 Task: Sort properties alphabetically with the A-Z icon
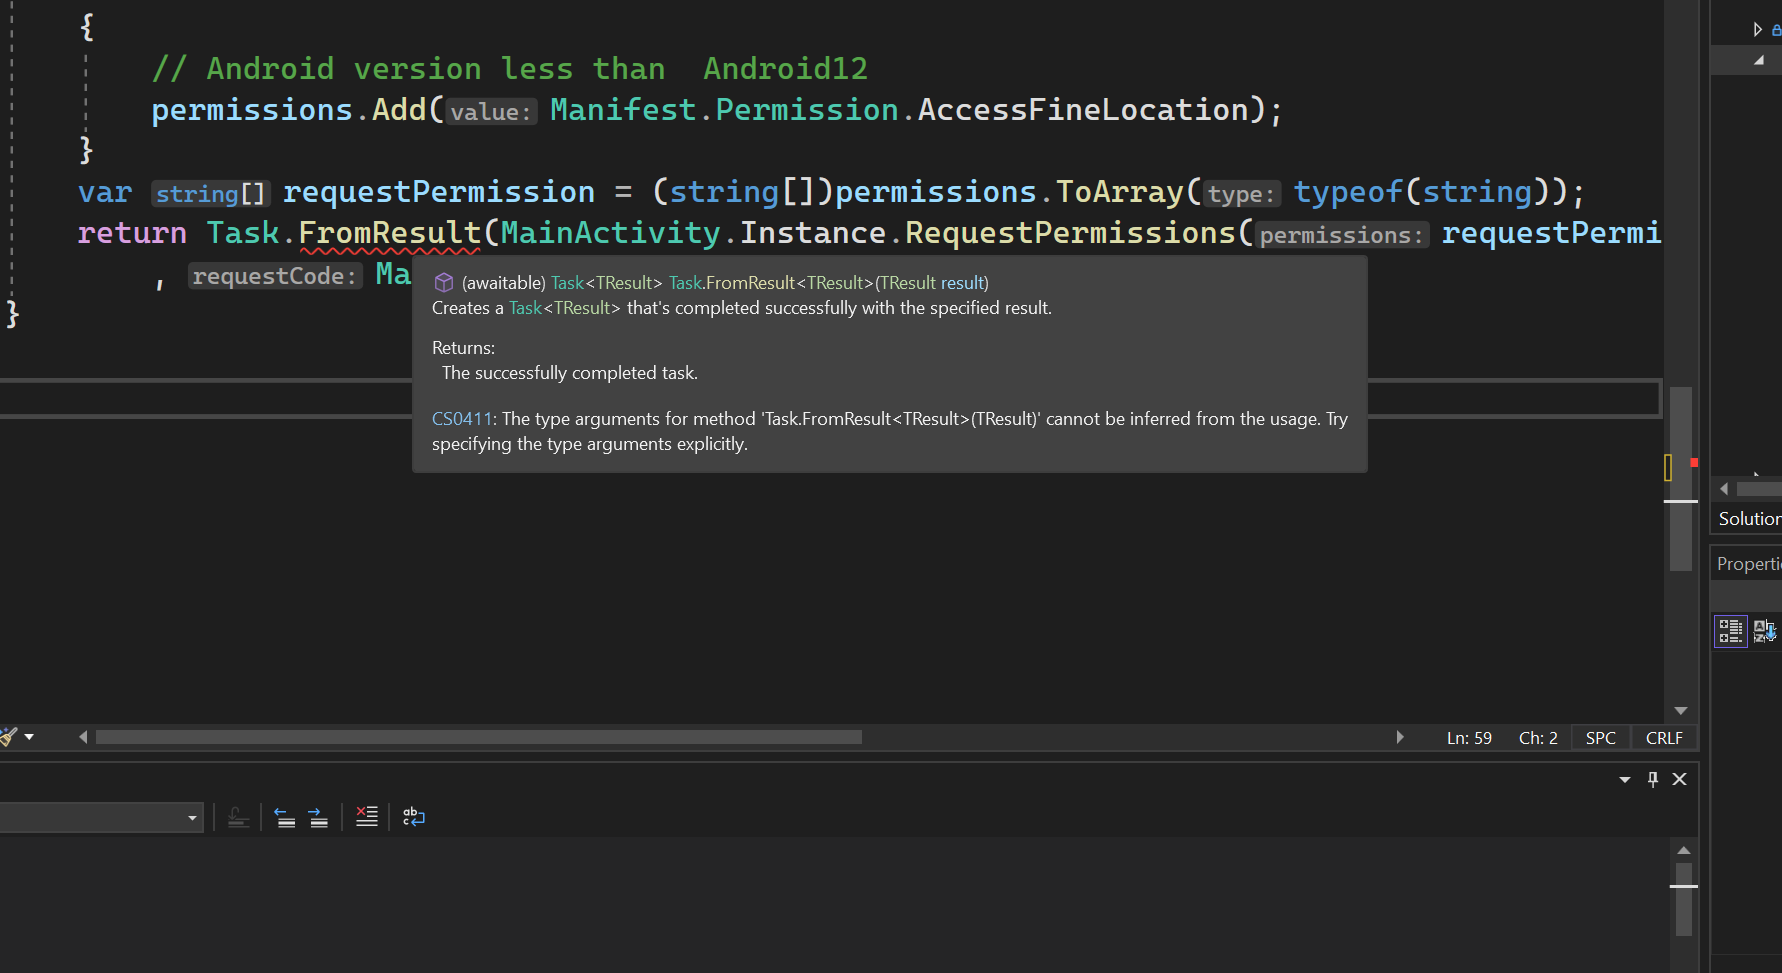[1762, 630]
